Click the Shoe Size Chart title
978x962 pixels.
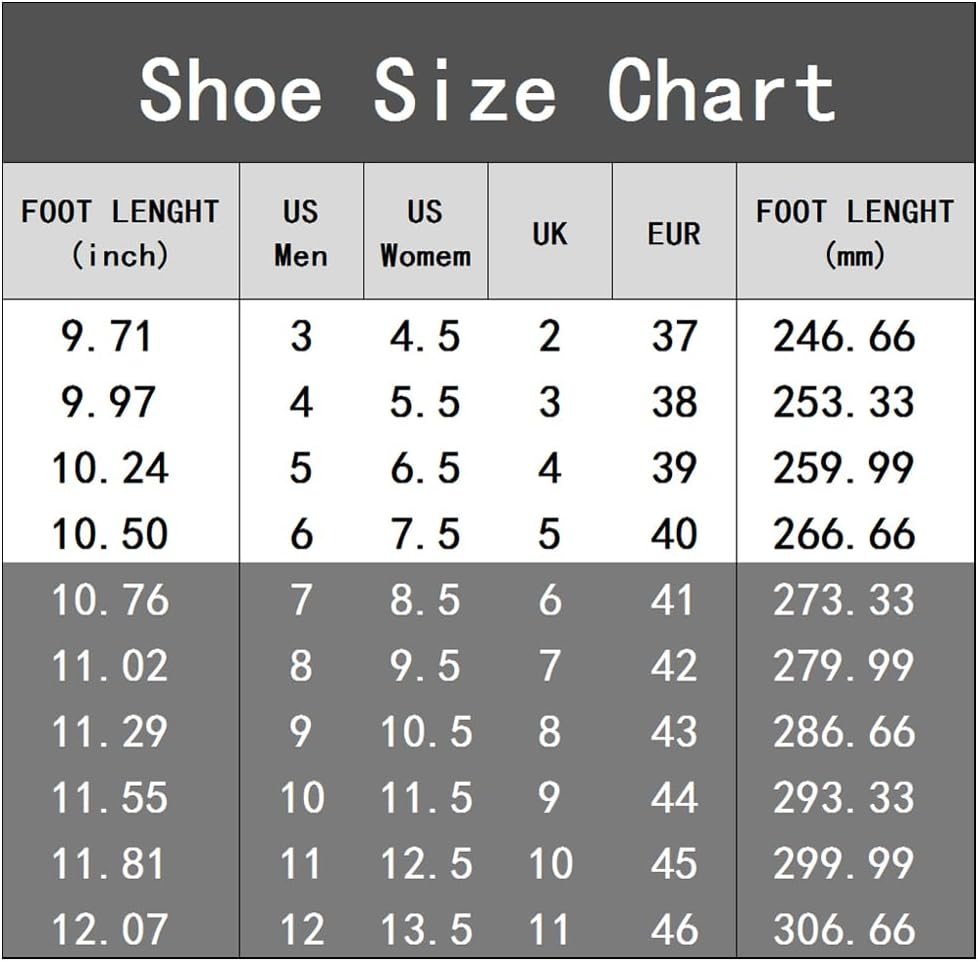(x=487, y=91)
